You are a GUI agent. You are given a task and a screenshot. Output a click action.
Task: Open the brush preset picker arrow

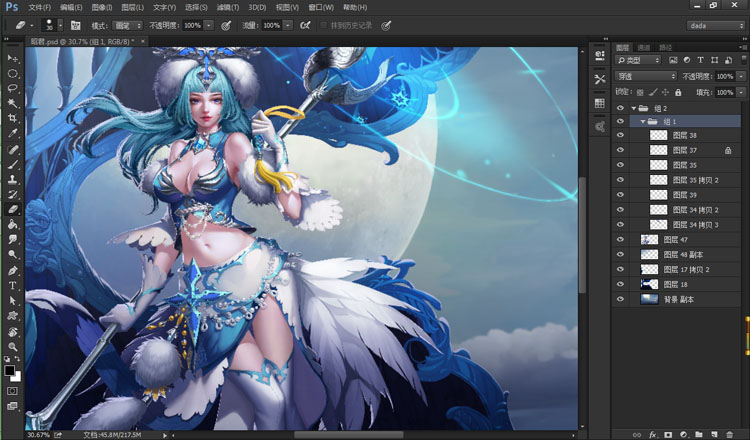point(60,25)
